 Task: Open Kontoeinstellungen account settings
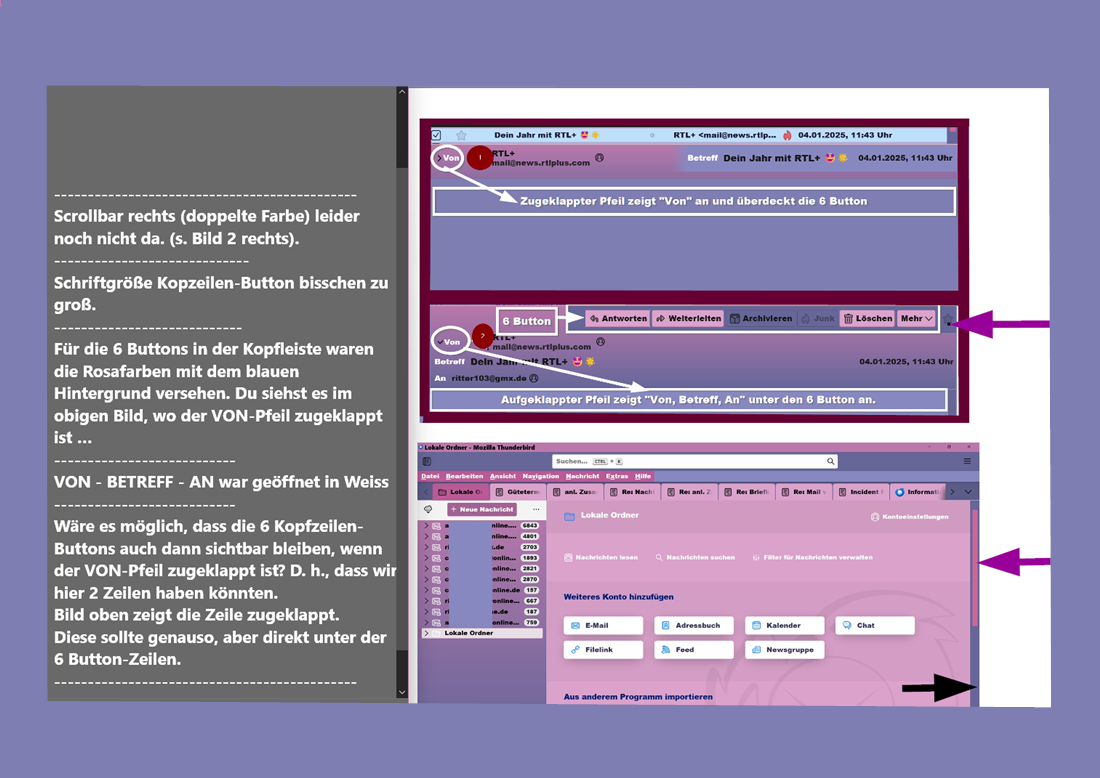911,517
